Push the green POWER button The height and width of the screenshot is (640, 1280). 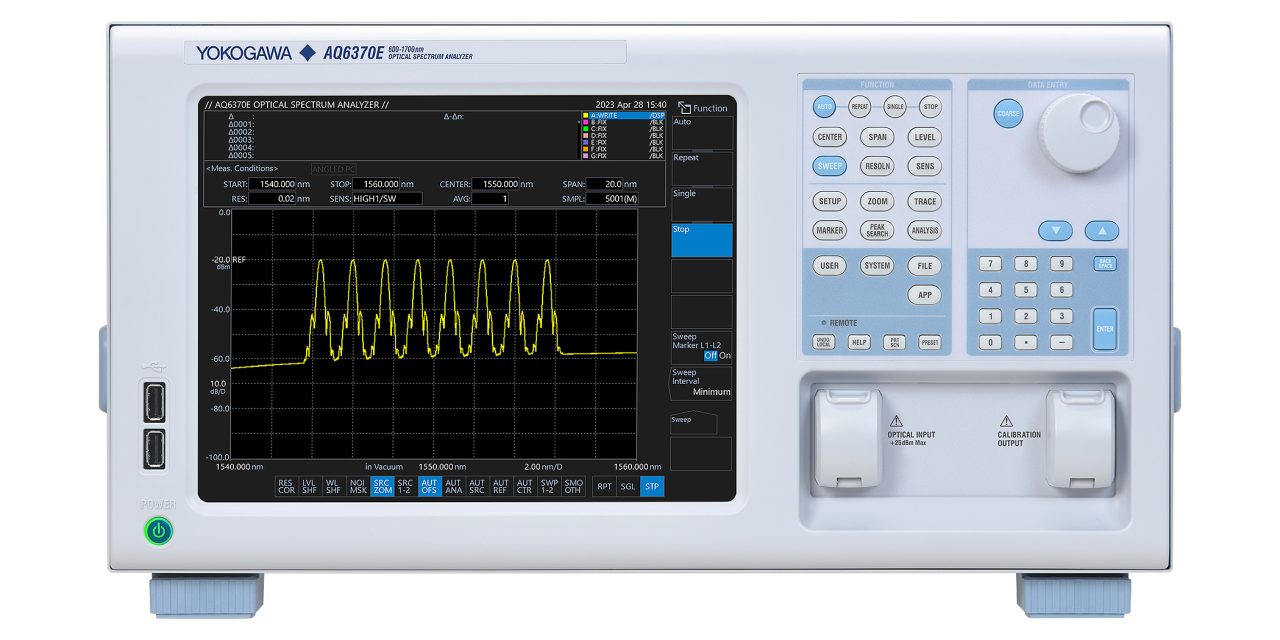(158, 531)
